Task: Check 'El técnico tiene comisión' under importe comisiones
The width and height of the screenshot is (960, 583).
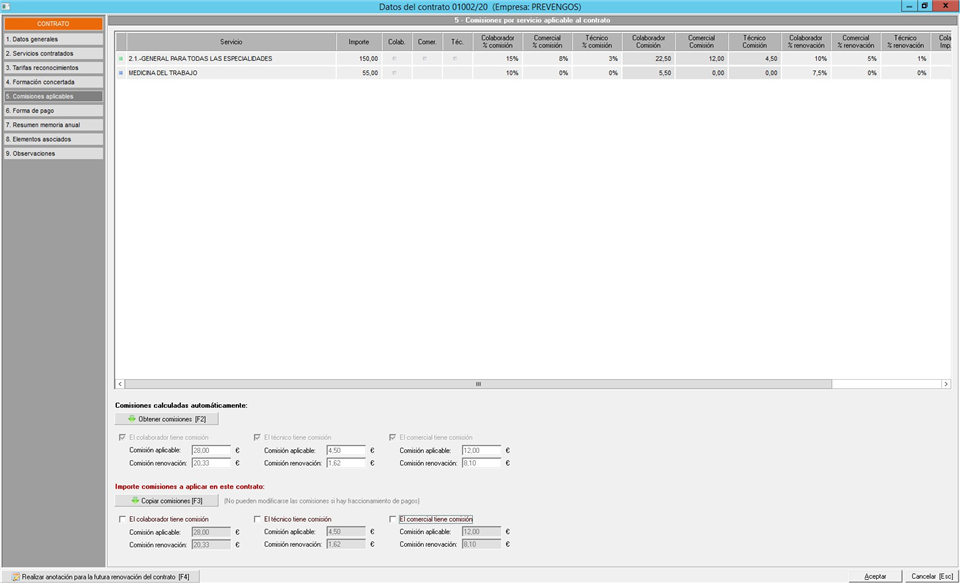Action: [257, 519]
